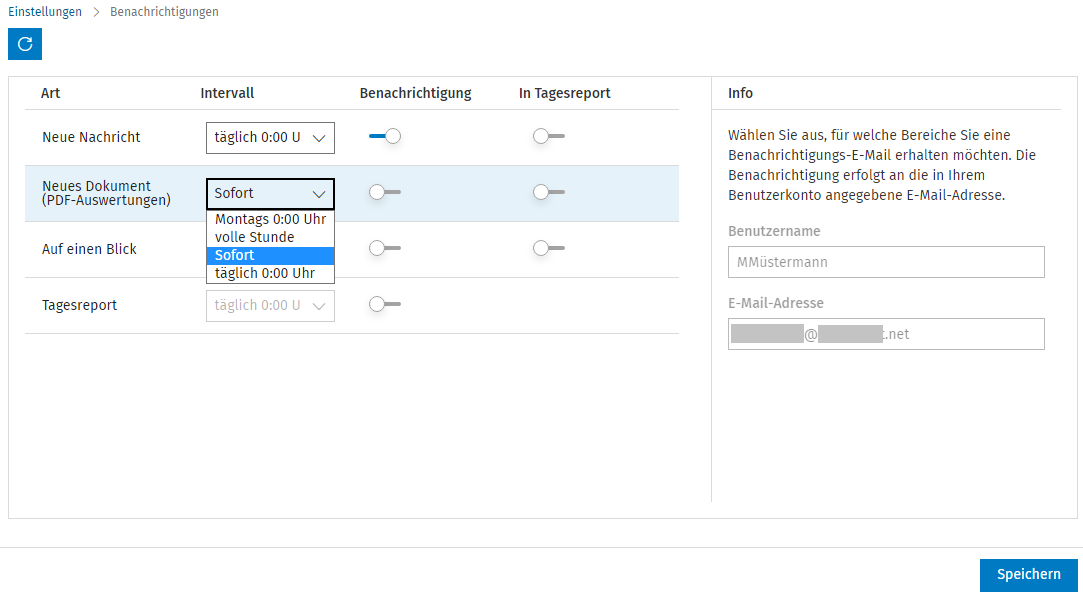Toggle In Tagesreport switch for Neue Nachricht
This screenshot has width=1083, height=598.
tap(549, 137)
